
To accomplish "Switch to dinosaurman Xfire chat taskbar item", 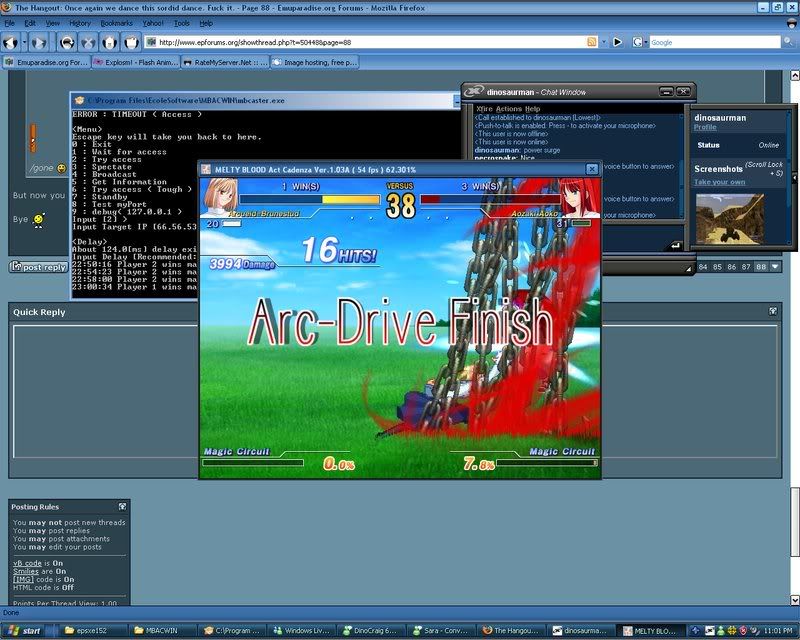I will (x=582, y=631).
